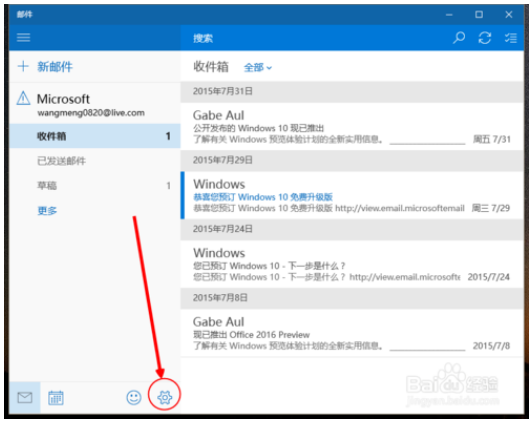Click the 2015年7月24日 date header

click(x=352, y=229)
